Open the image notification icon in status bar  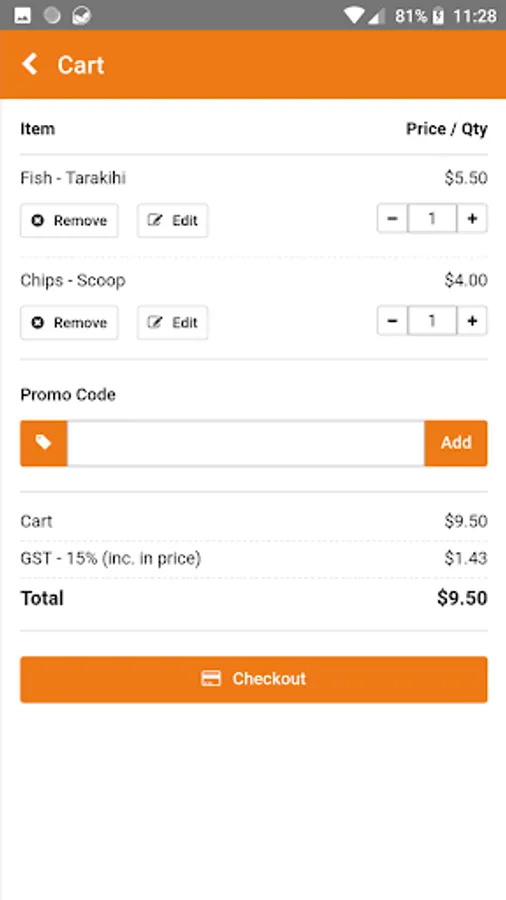pos(22,16)
